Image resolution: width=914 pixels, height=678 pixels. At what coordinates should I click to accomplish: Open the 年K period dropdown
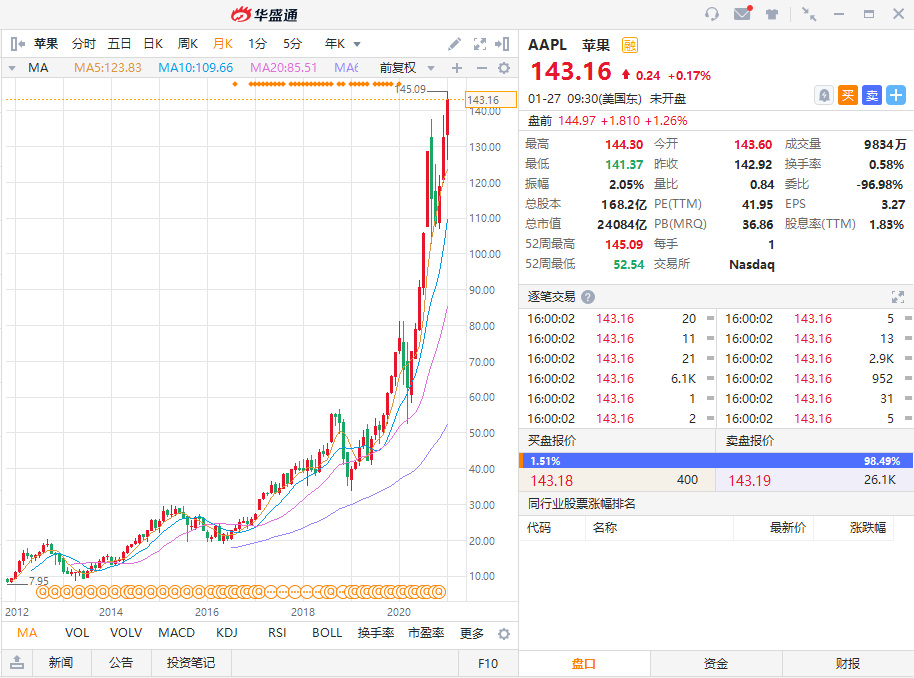346,44
